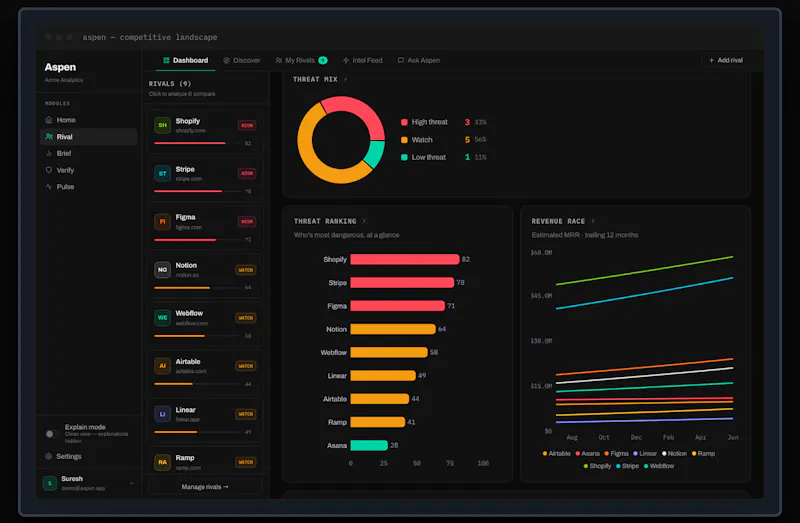800x523 pixels.
Task: Click the Home house icon
Action: (x=49, y=120)
